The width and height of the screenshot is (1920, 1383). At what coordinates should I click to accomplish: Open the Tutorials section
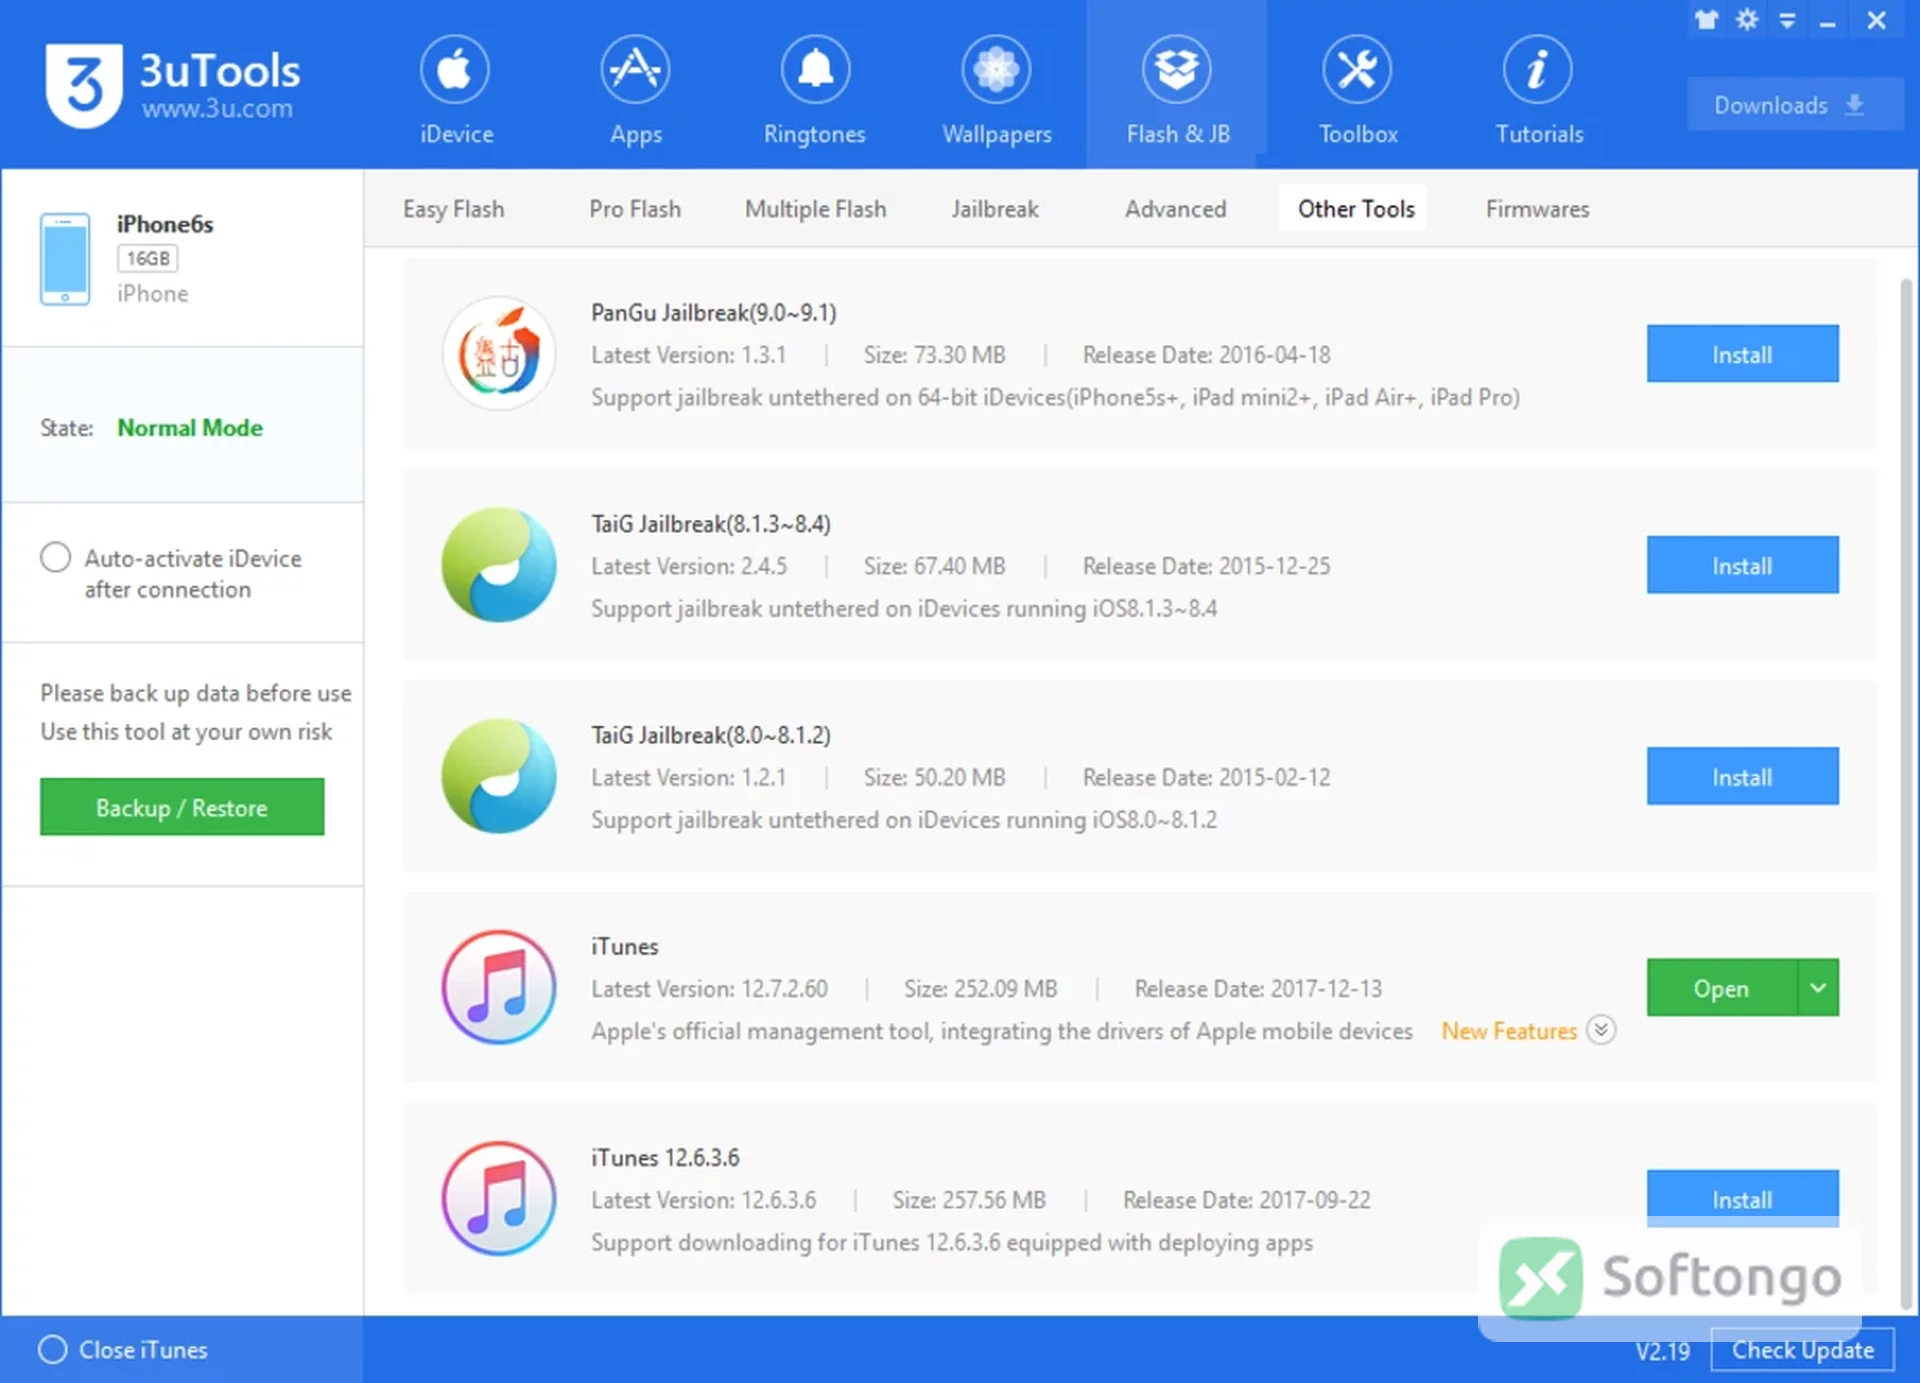tap(1539, 90)
